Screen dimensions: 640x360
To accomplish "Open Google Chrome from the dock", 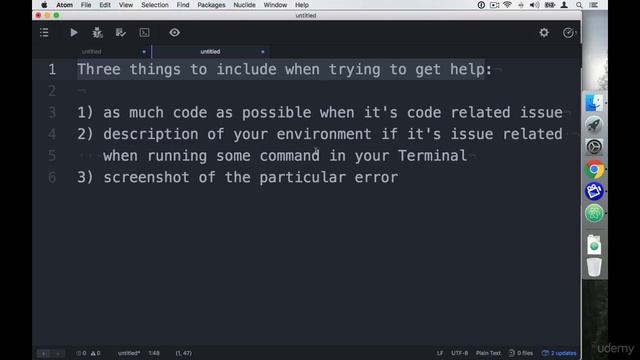I will [594, 169].
